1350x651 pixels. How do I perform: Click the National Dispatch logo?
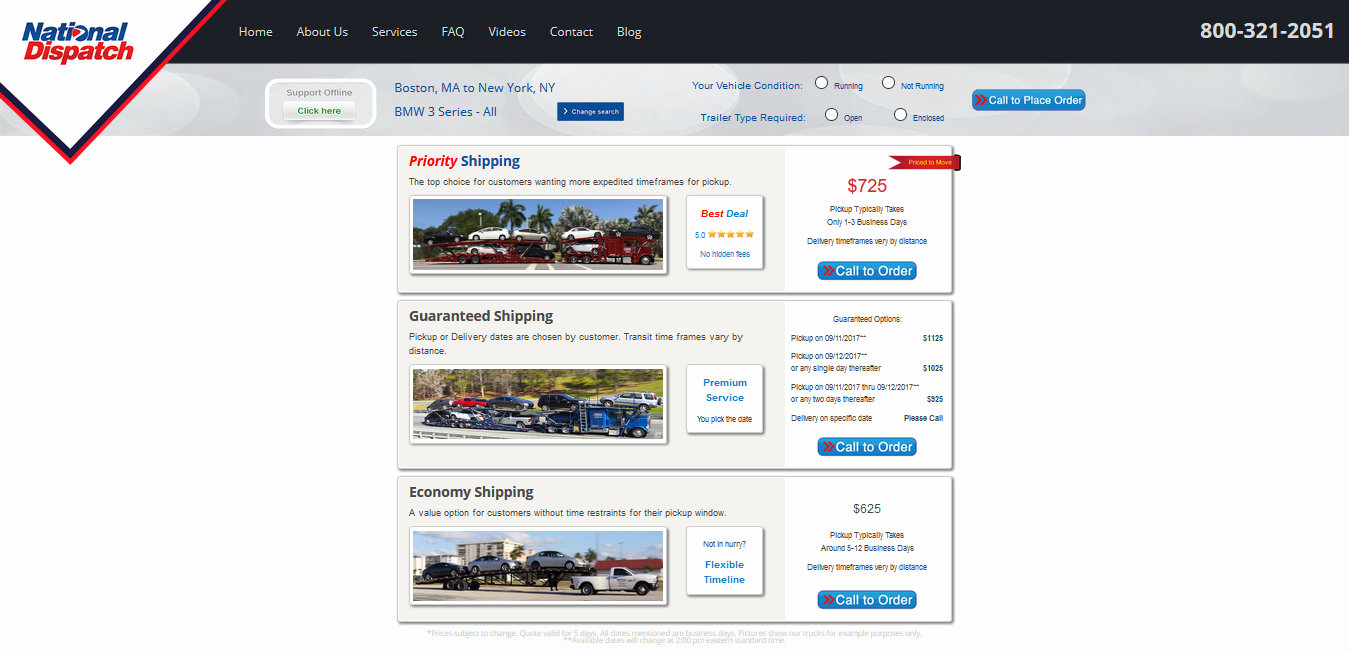point(77,42)
